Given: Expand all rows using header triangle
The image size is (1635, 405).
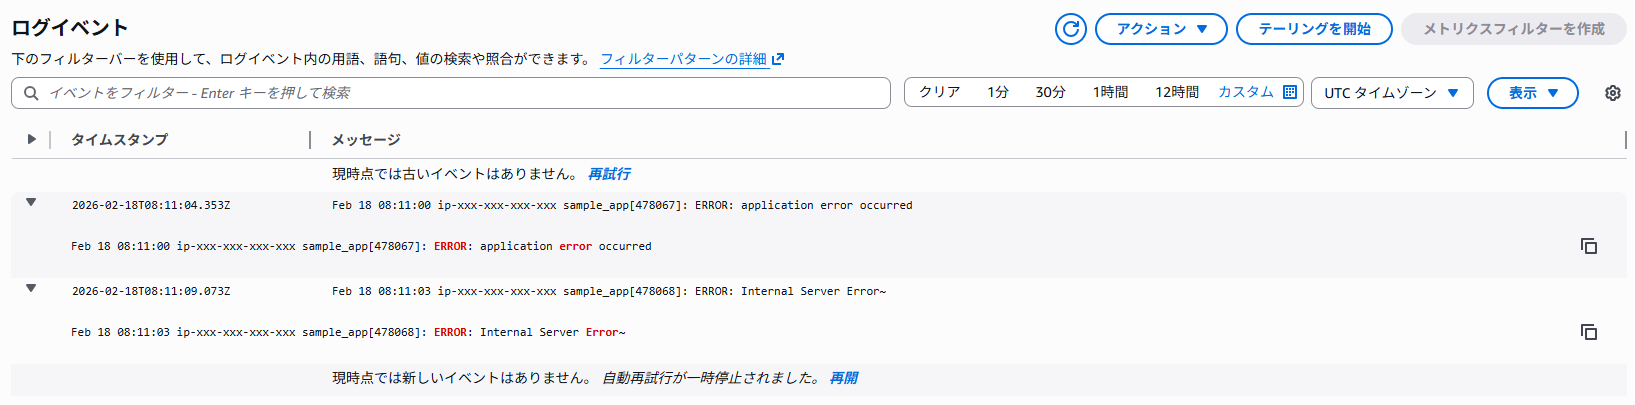Looking at the screenshot, I should (32, 139).
